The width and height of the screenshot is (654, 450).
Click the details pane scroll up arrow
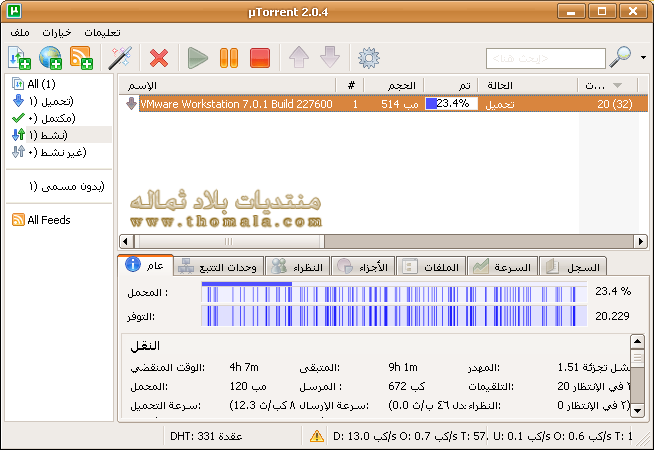pos(637,342)
